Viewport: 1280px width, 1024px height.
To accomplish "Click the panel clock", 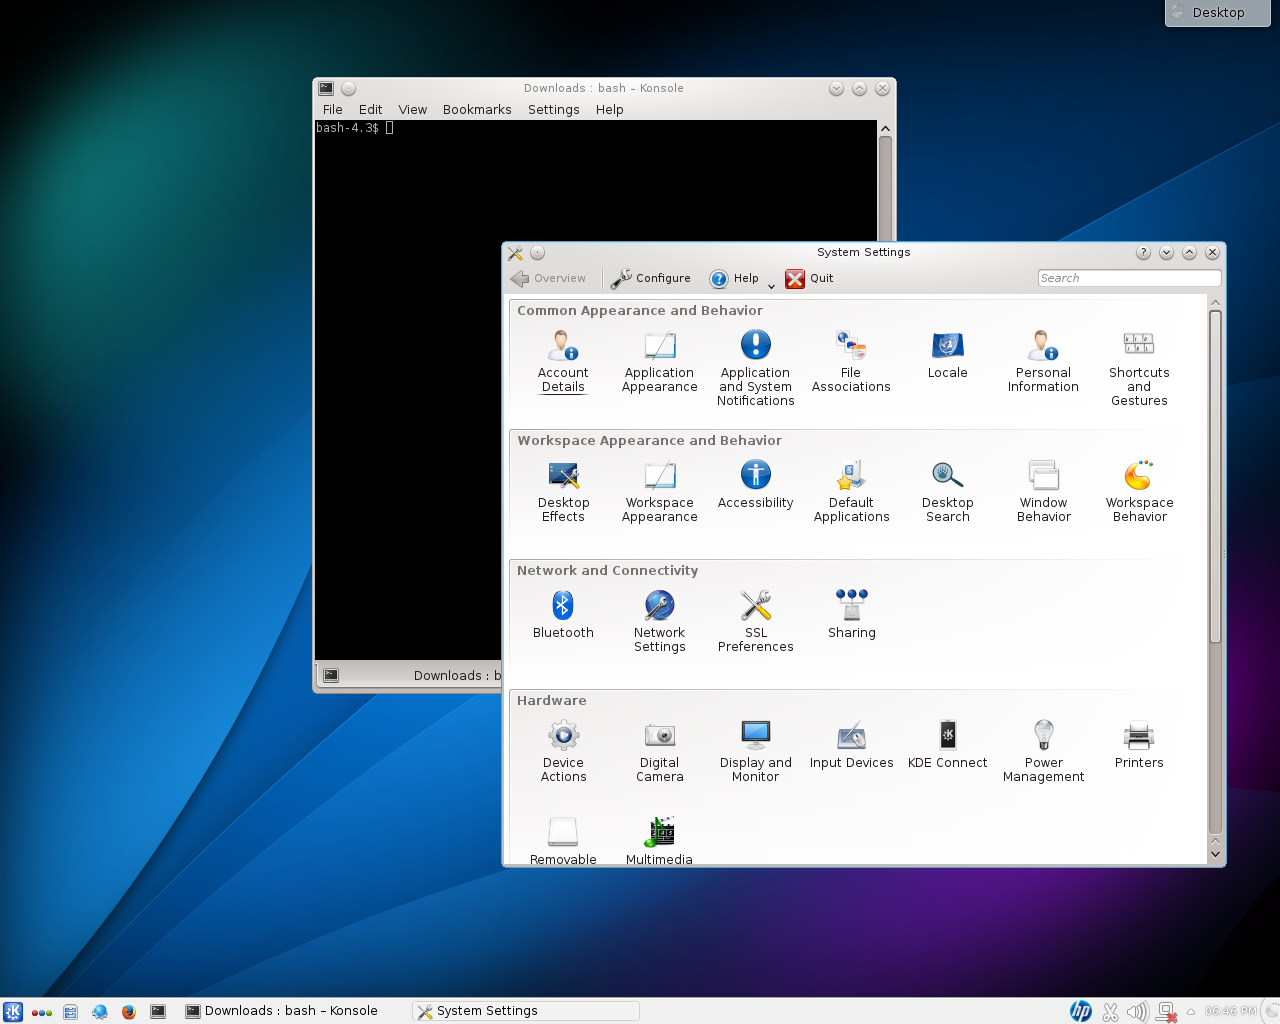I will pos(1230,1011).
